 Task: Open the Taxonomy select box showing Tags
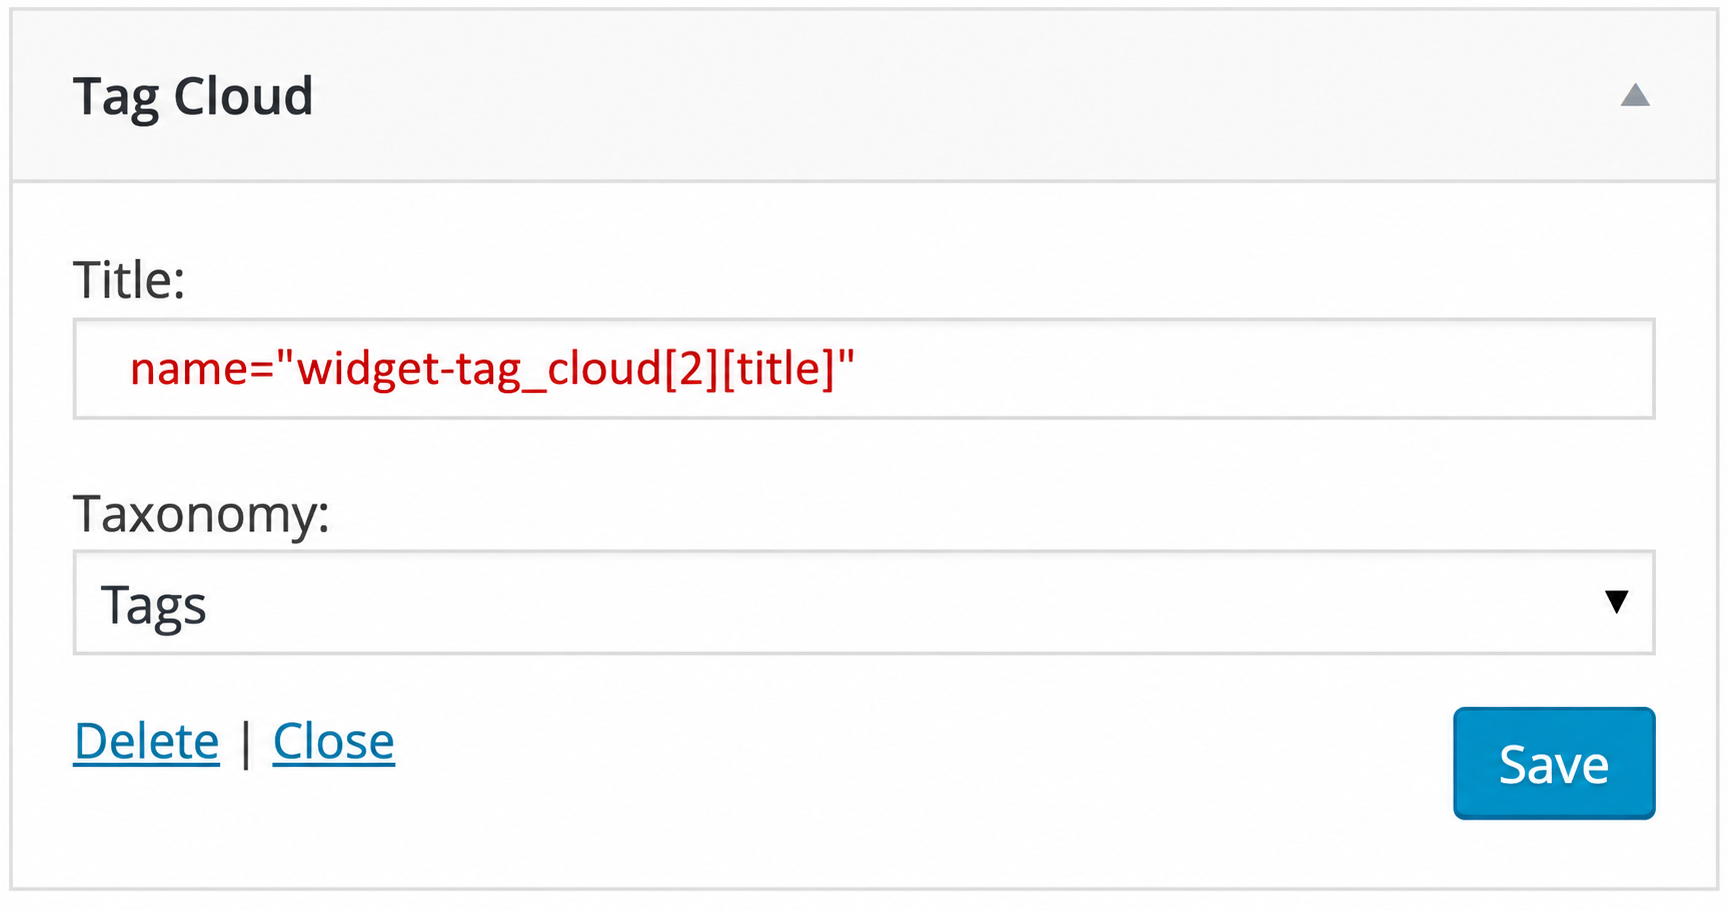[x=864, y=603]
